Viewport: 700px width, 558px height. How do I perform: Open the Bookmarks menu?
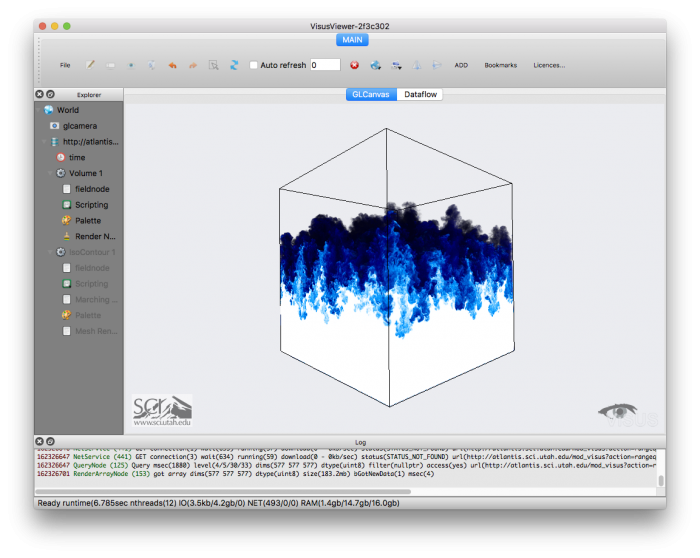tap(501, 65)
